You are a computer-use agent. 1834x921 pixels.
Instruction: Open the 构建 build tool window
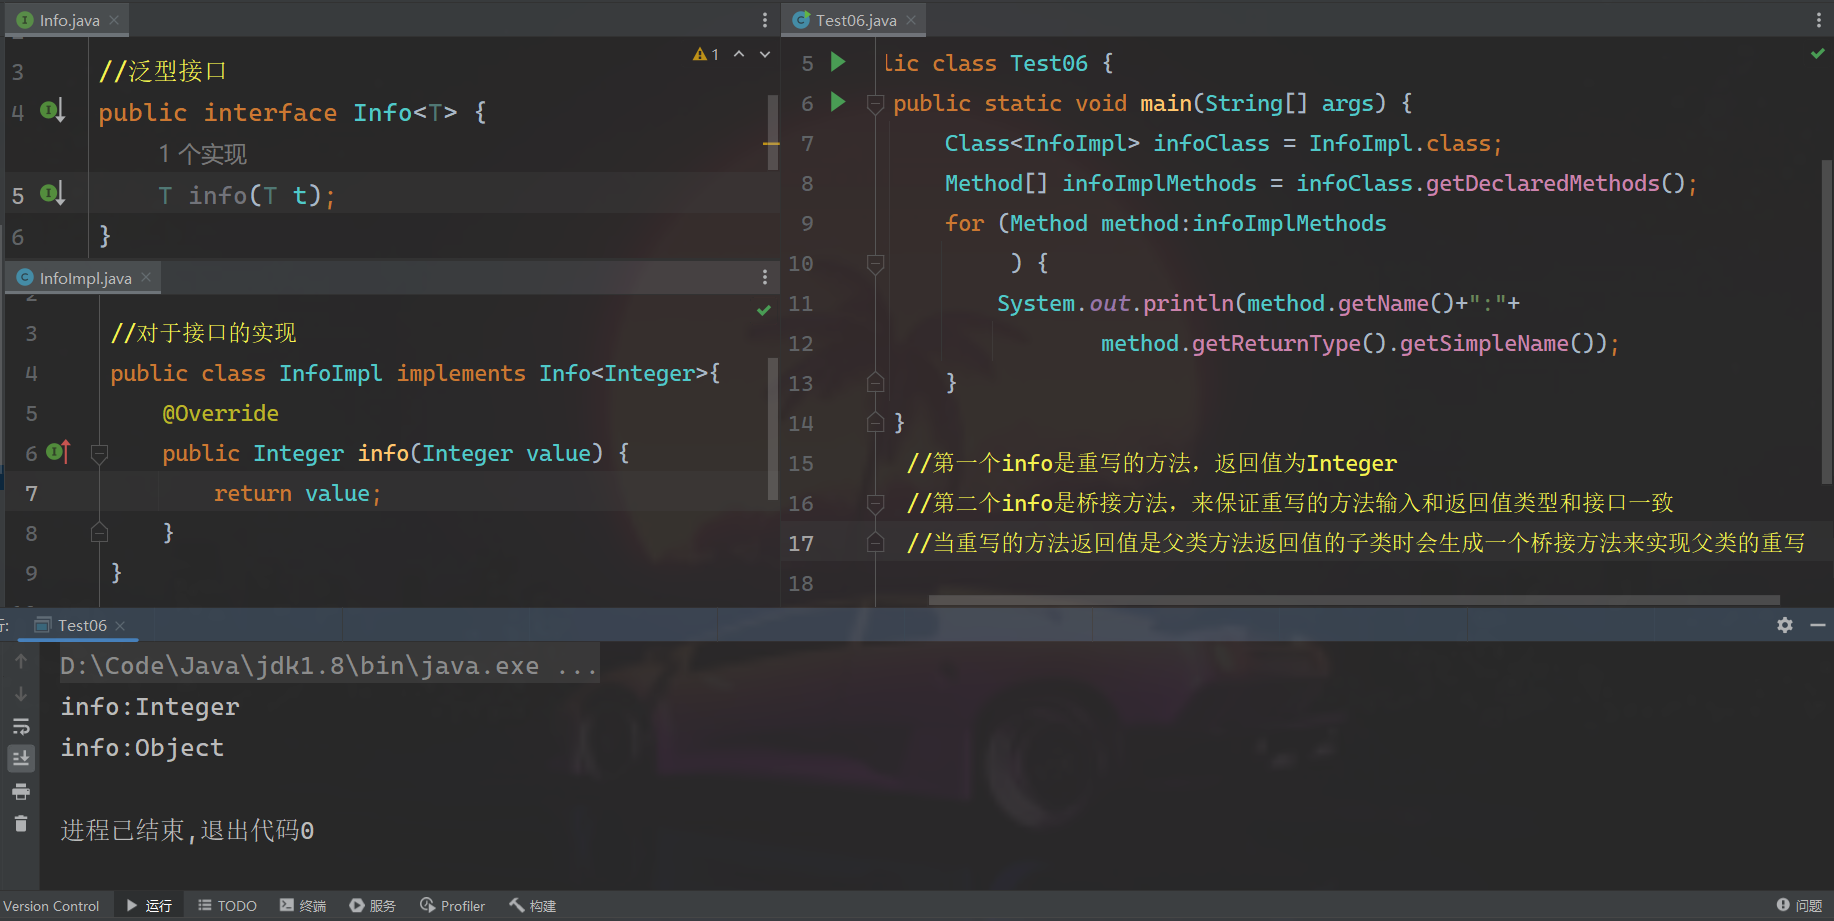coord(532,906)
